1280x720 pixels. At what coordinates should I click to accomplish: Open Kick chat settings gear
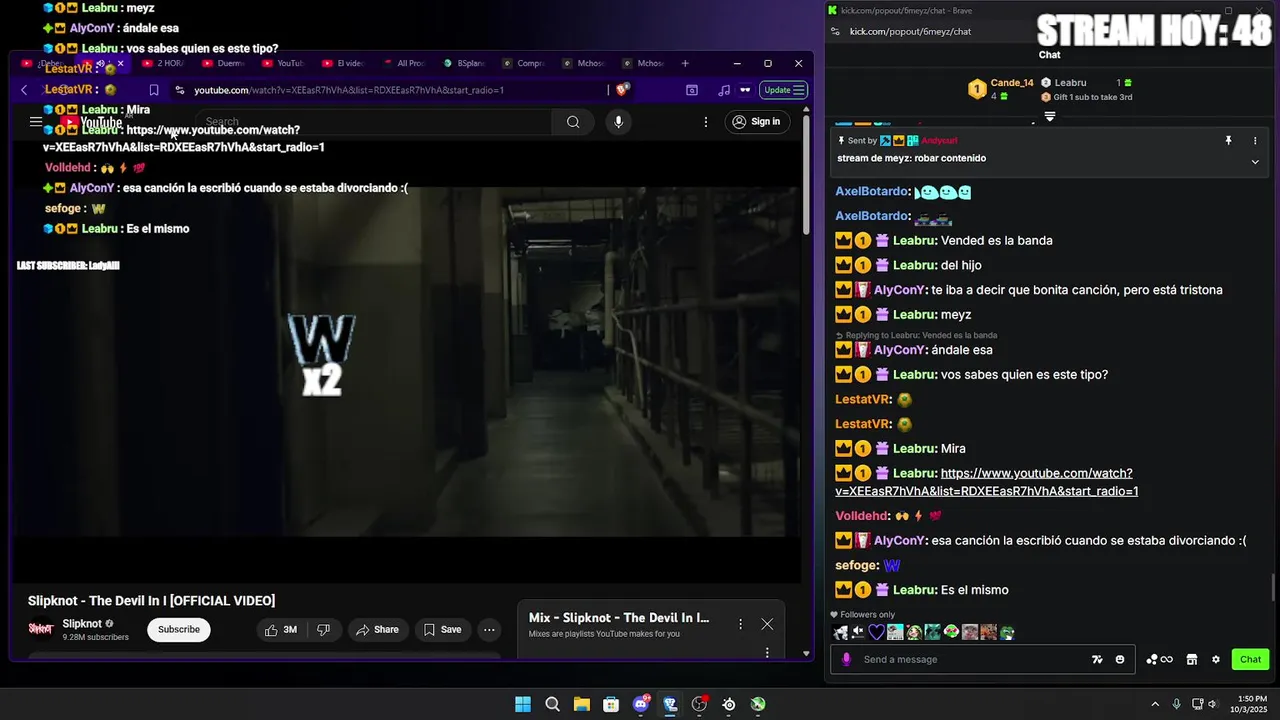point(1216,659)
